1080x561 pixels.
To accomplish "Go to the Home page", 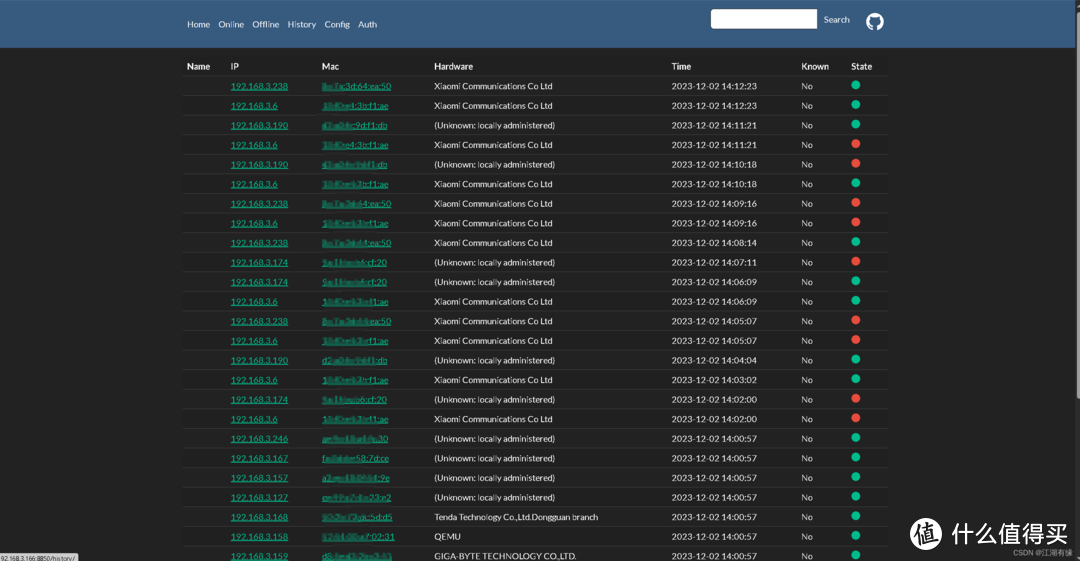I will 198,24.
